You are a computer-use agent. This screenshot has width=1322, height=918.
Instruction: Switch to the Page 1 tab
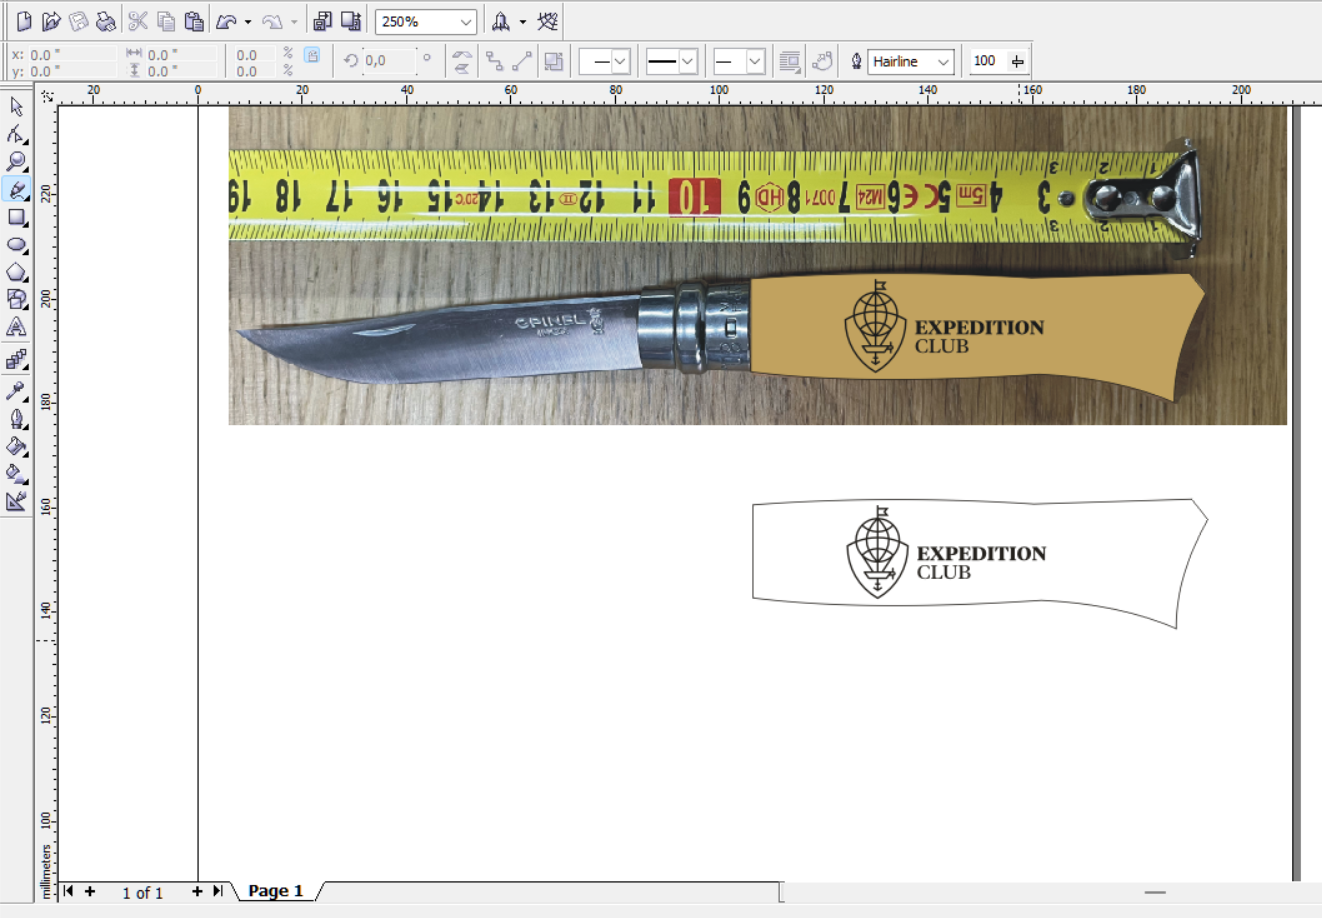pos(275,891)
